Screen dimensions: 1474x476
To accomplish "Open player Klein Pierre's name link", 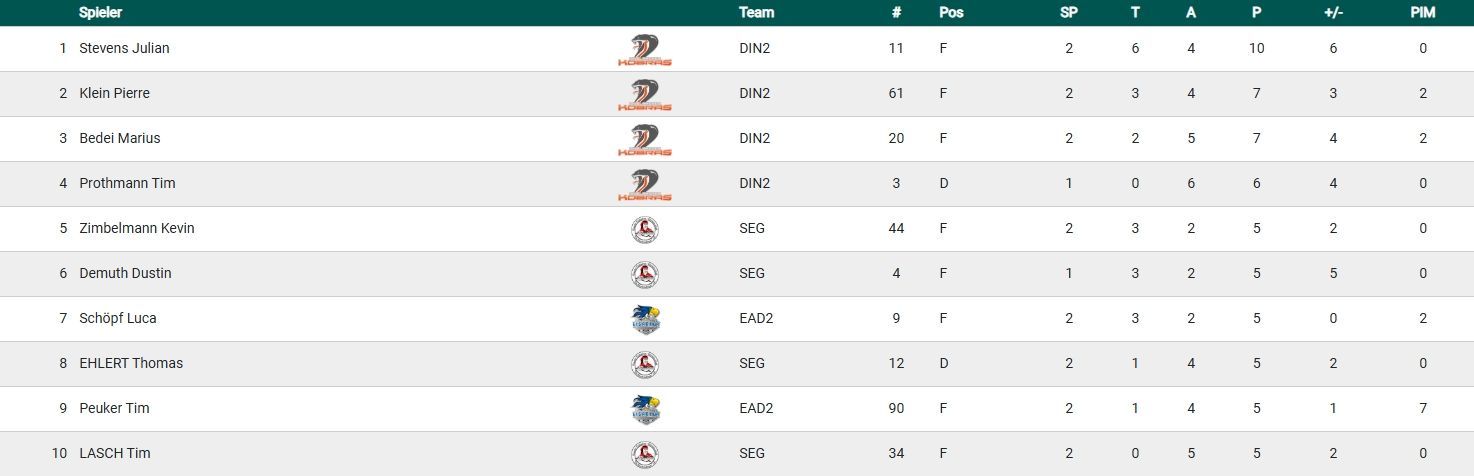I will point(114,93).
